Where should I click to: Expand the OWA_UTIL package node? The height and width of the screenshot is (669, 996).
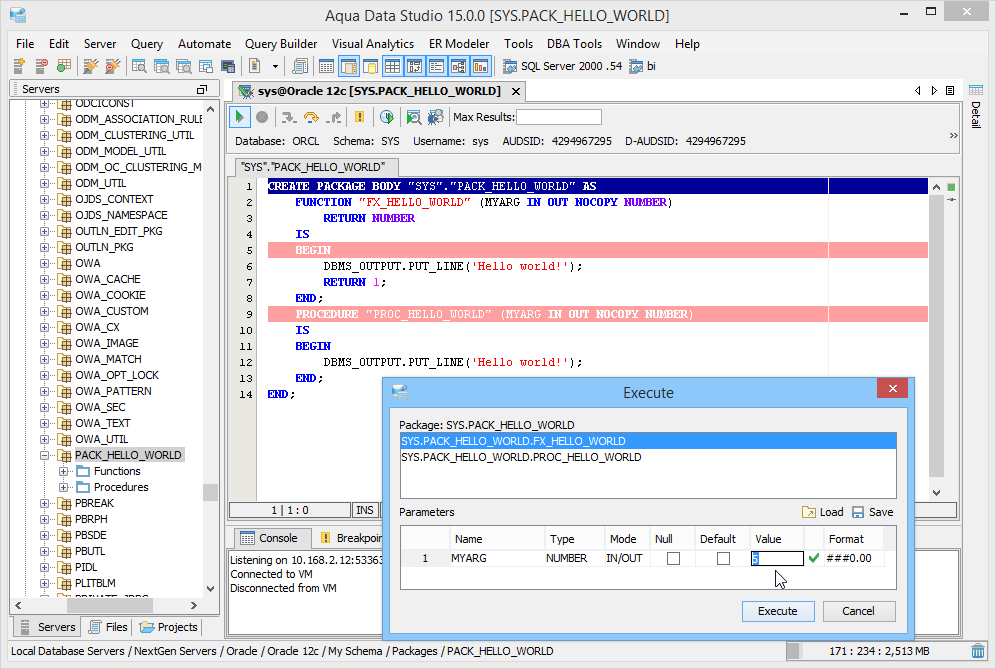pyautogui.click(x=44, y=439)
